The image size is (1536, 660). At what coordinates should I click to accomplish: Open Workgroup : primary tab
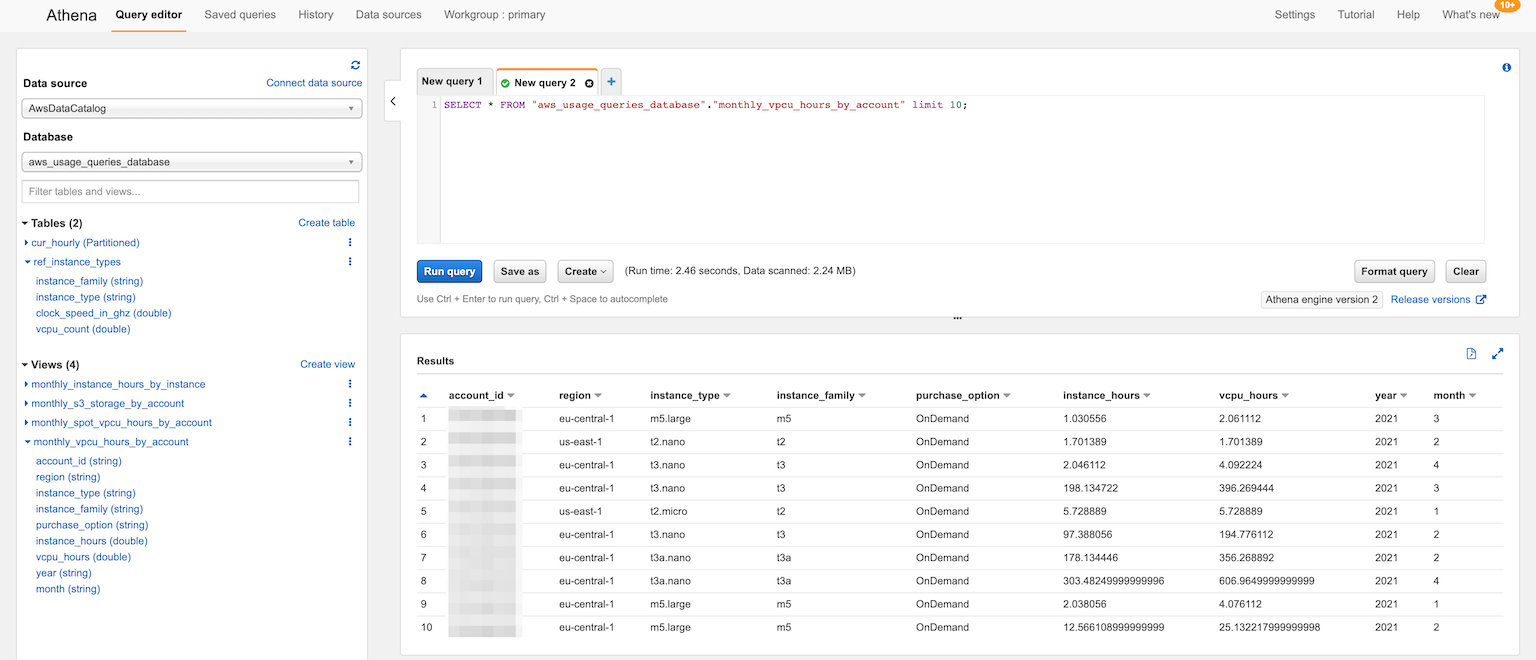(x=495, y=15)
